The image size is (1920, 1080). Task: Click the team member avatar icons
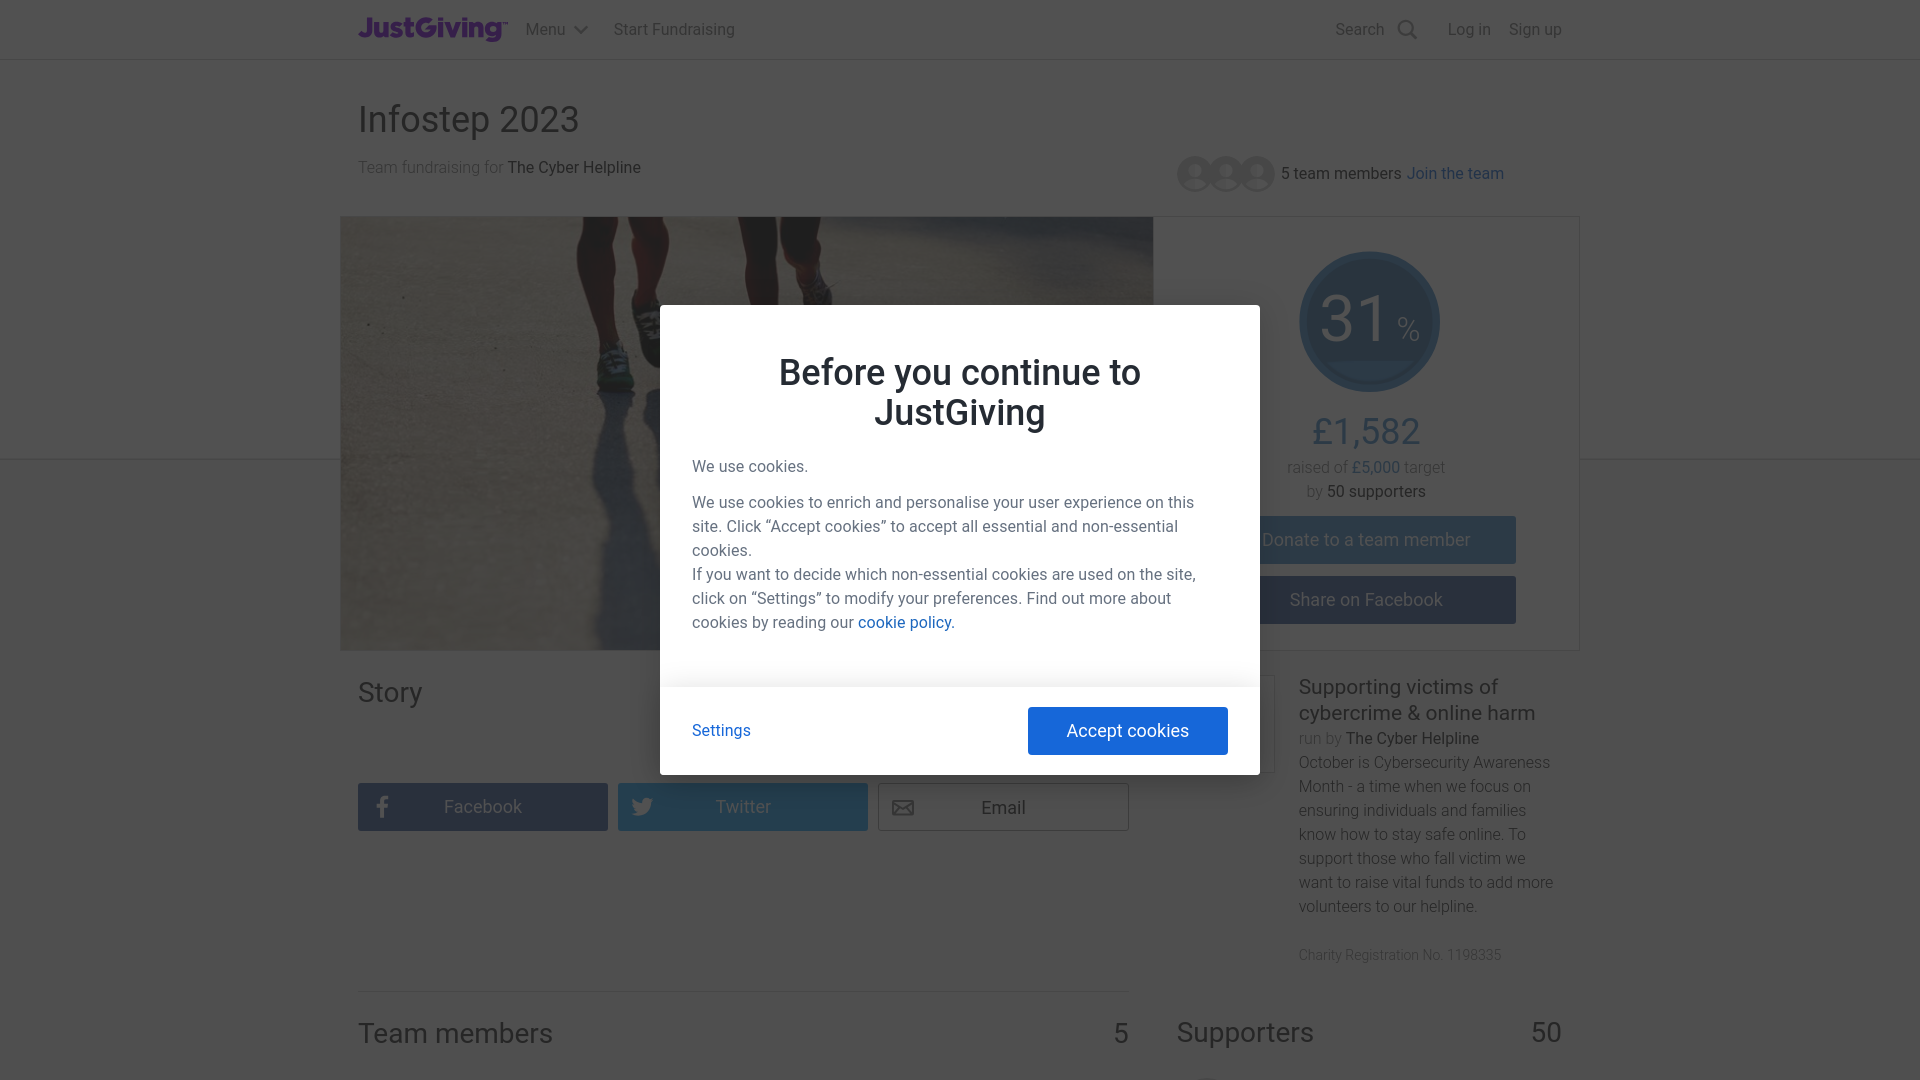click(x=1224, y=173)
